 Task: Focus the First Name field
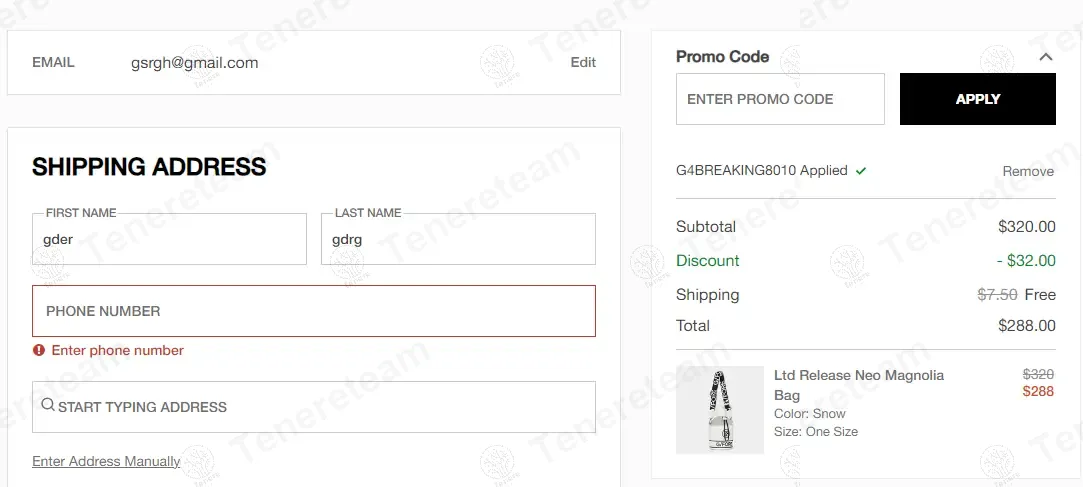click(169, 240)
